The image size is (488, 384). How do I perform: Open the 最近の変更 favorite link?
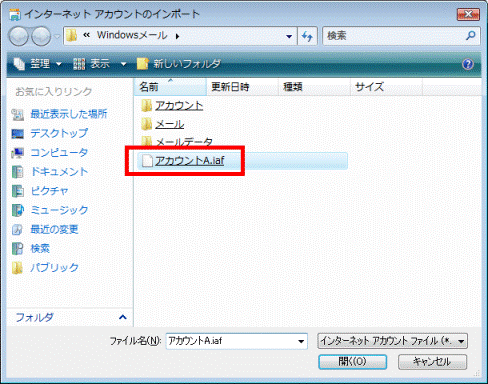[x=54, y=229]
